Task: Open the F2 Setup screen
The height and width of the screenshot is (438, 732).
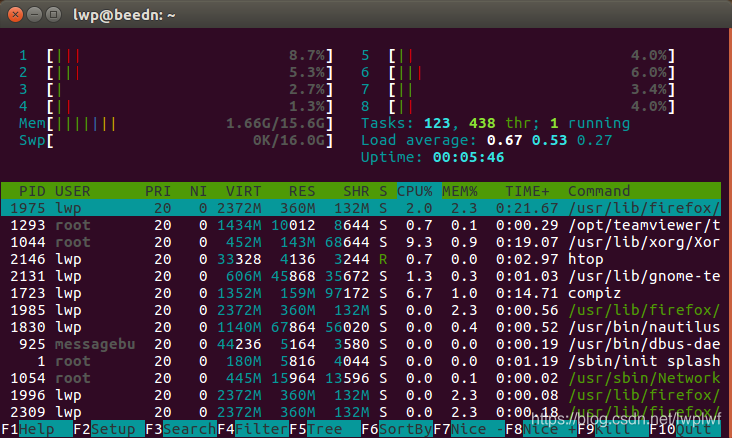Action: tap(109, 429)
